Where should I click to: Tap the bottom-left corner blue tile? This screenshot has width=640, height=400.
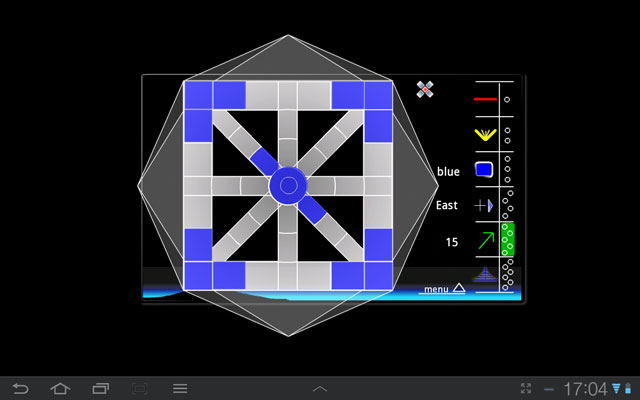coord(198,276)
